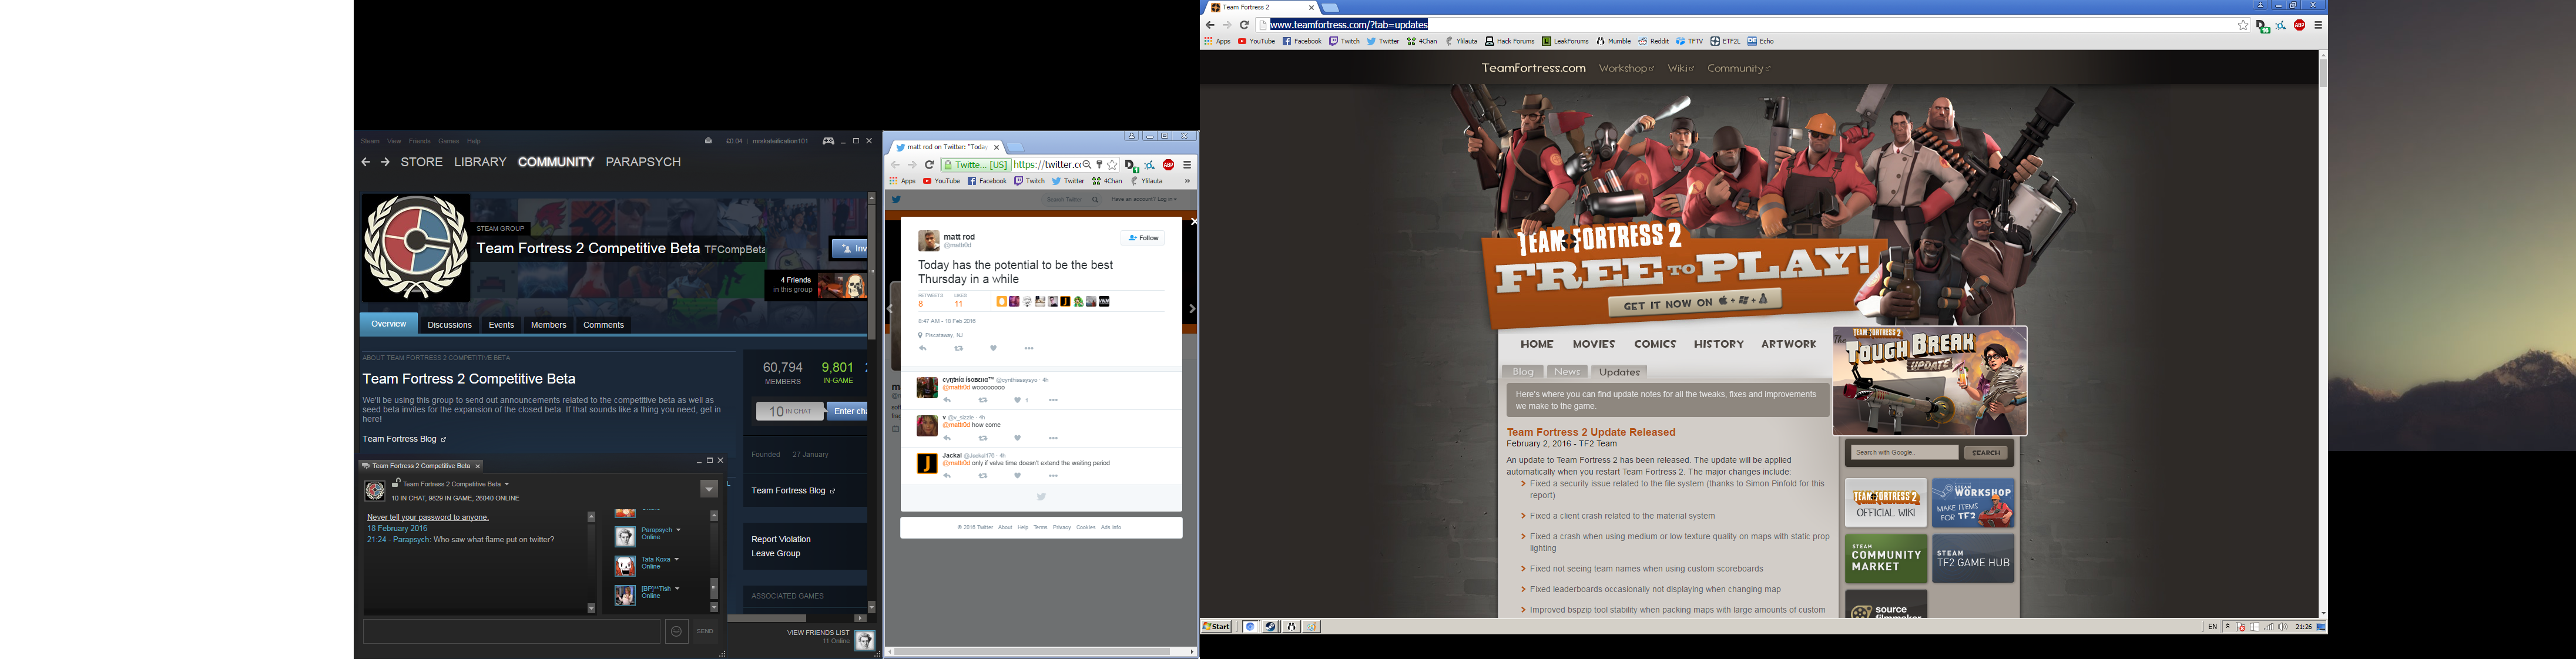2576x659 pixels.
Task: Click the EN language indicator in system tray
Action: coord(2212,627)
